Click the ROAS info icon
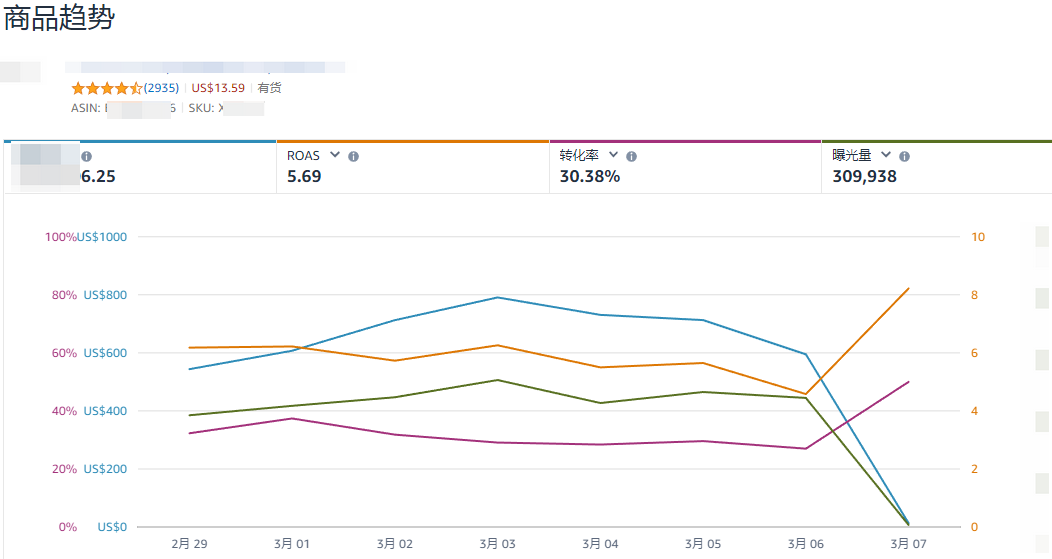1052x559 pixels. 353,157
